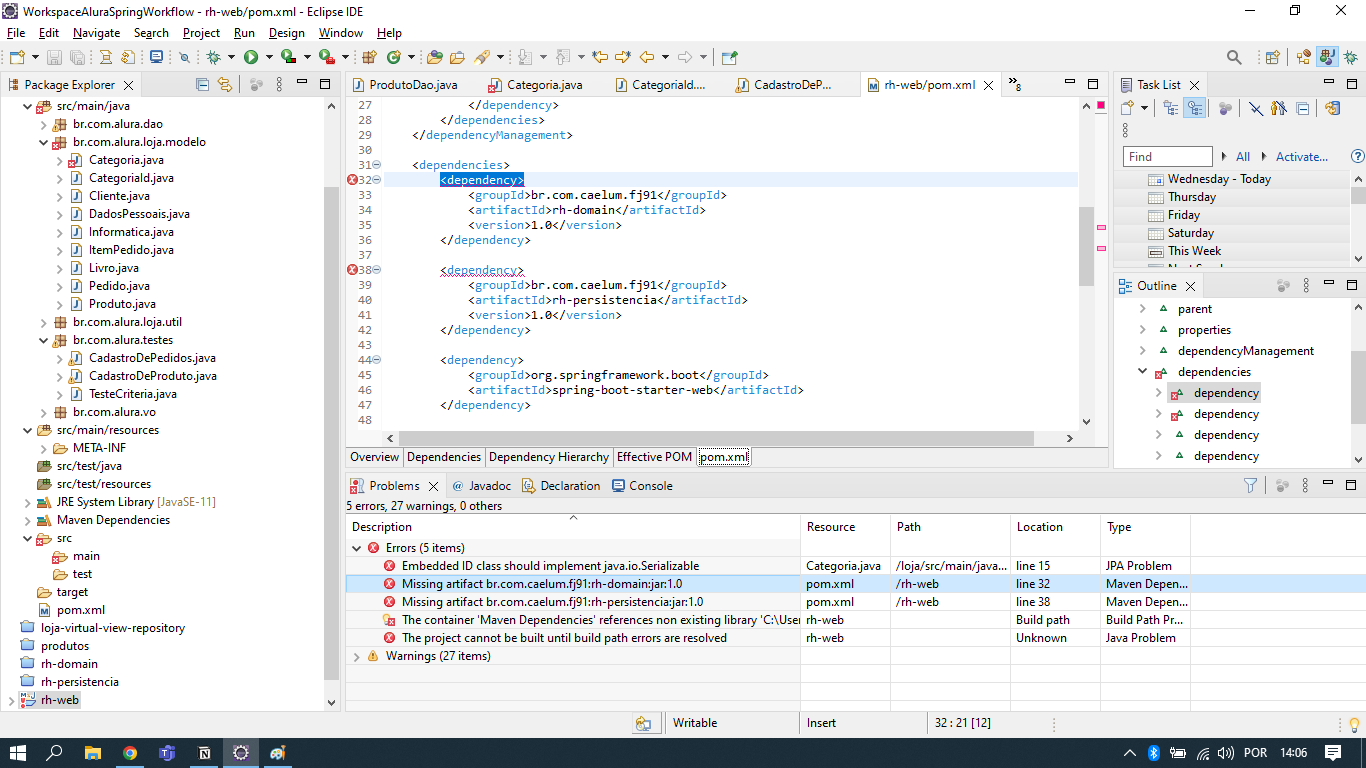Screen dimensions: 1366x768
Task: Switch to Effective POM tab
Action: [654, 457]
